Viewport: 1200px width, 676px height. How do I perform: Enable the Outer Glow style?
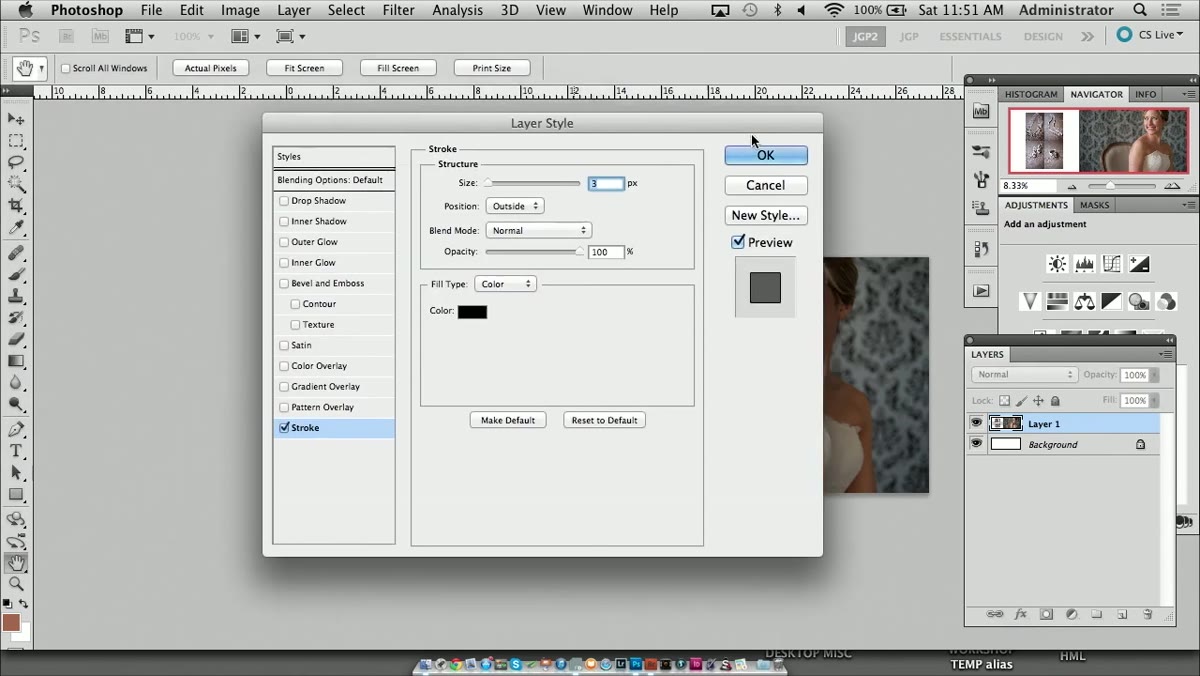pyautogui.click(x=284, y=242)
